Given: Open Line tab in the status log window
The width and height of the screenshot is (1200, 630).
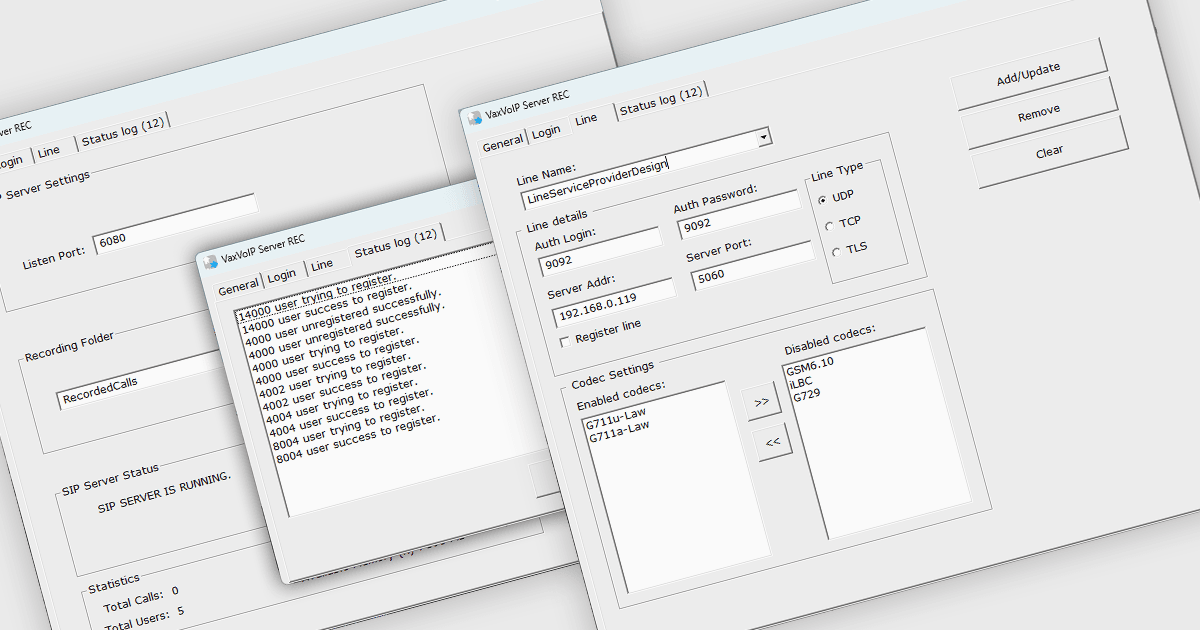Looking at the screenshot, I should [x=322, y=265].
